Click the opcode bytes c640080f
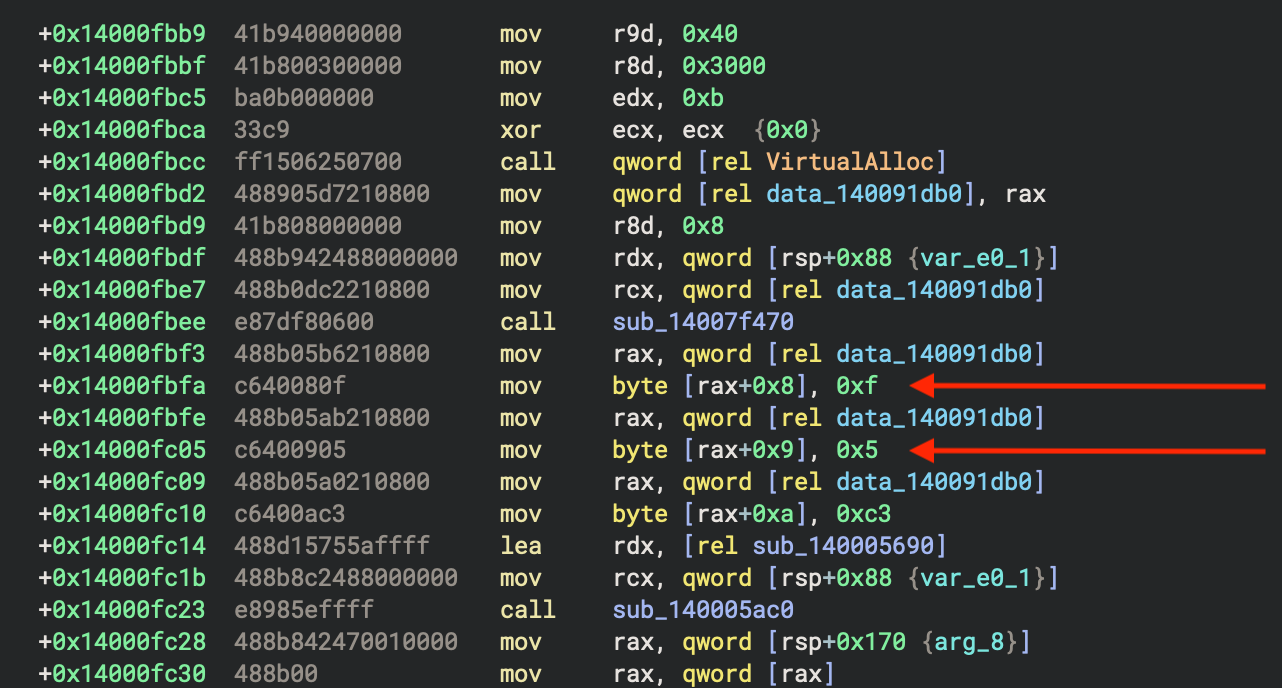The height and width of the screenshot is (688, 1282). pos(290,386)
